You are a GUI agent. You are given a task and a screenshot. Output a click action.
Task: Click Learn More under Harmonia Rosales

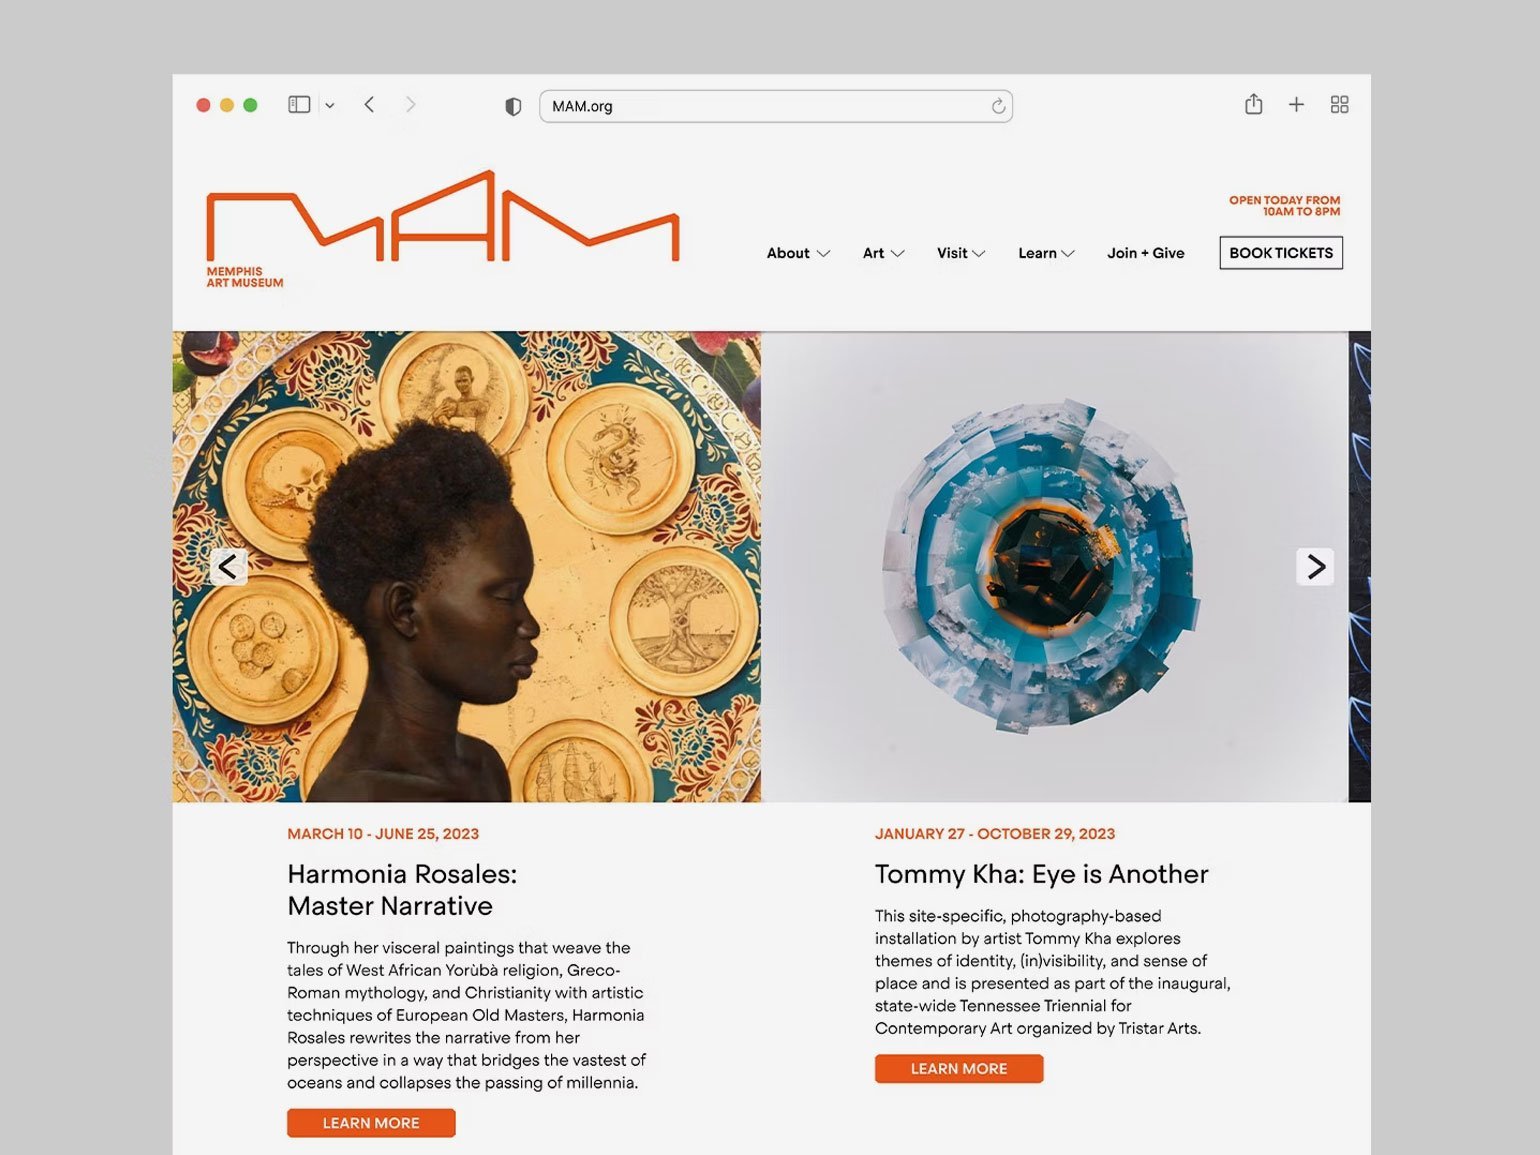click(371, 1123)
